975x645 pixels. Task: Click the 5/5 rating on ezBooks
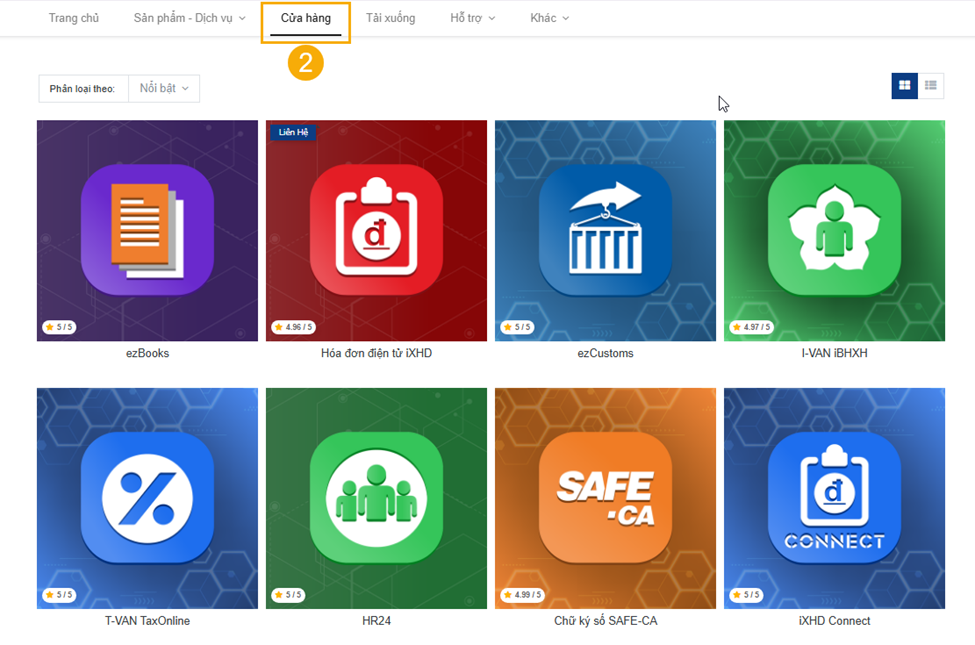(x=59, y=327)
